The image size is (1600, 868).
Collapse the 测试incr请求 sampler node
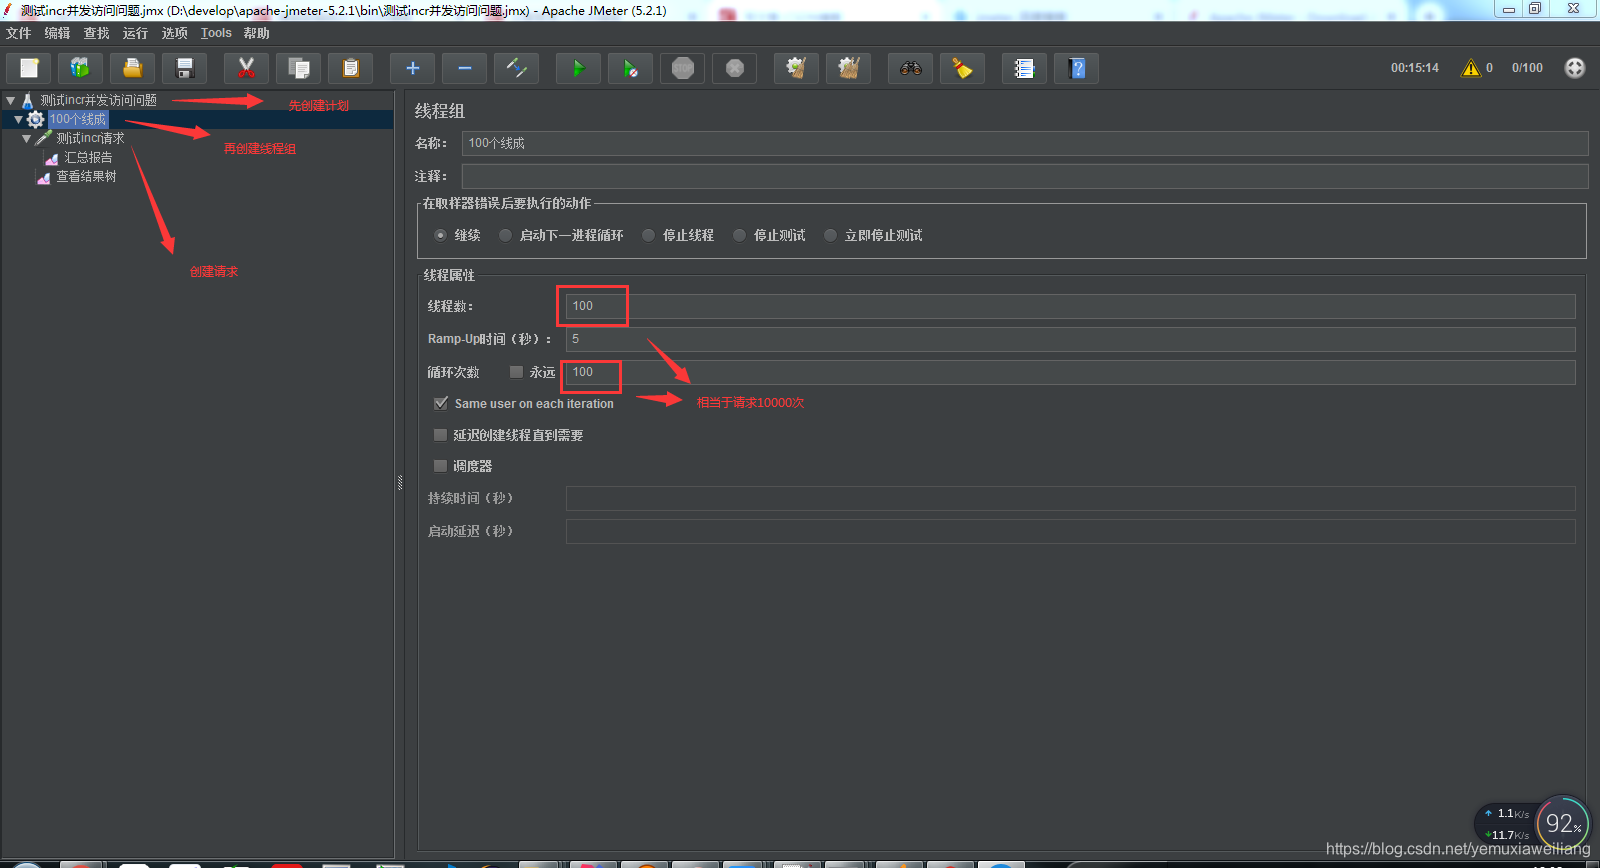[x=26, y=138]
